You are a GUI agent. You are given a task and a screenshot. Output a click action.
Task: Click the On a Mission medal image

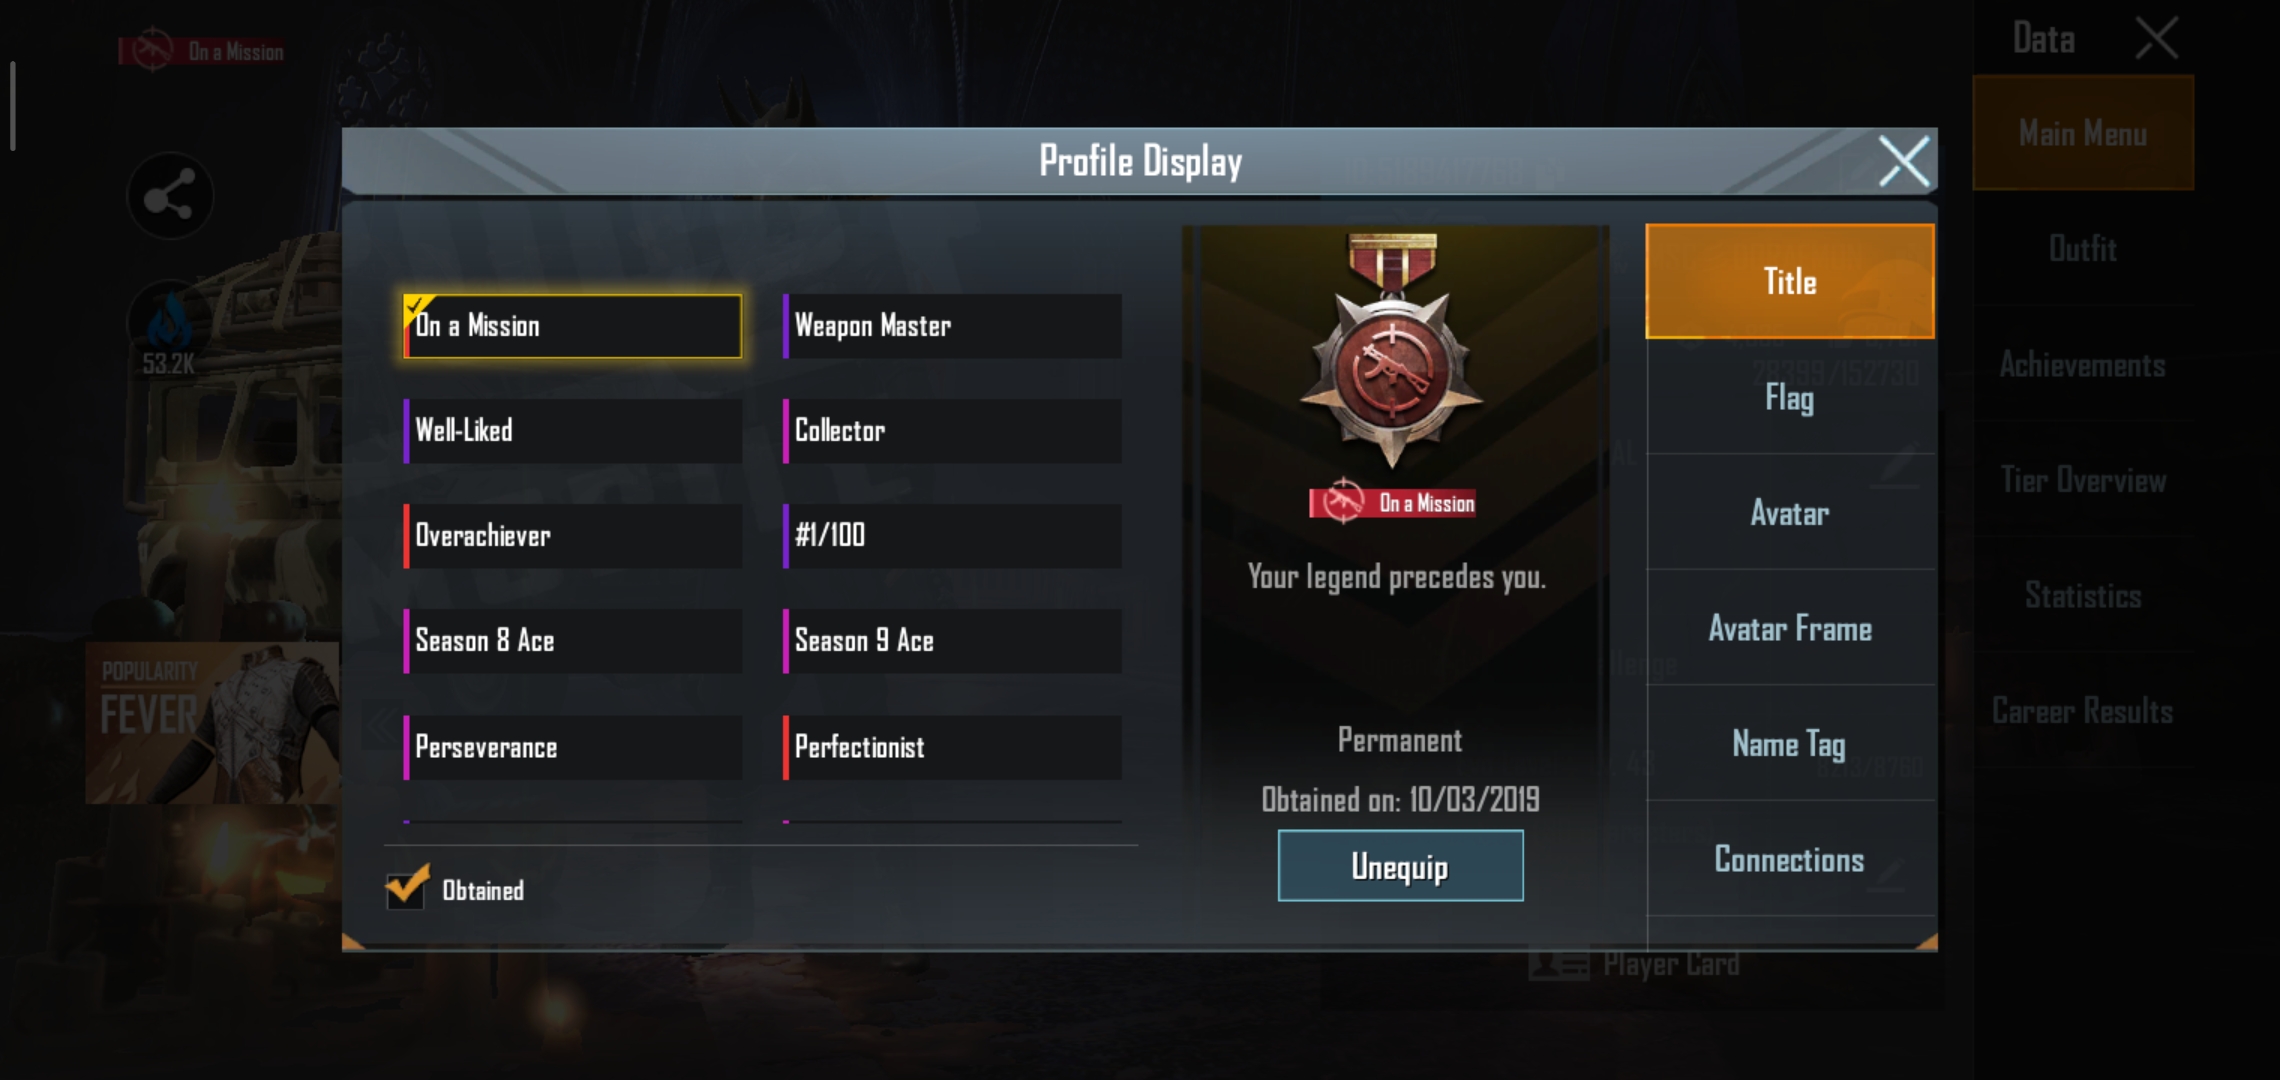[1392, 351]
